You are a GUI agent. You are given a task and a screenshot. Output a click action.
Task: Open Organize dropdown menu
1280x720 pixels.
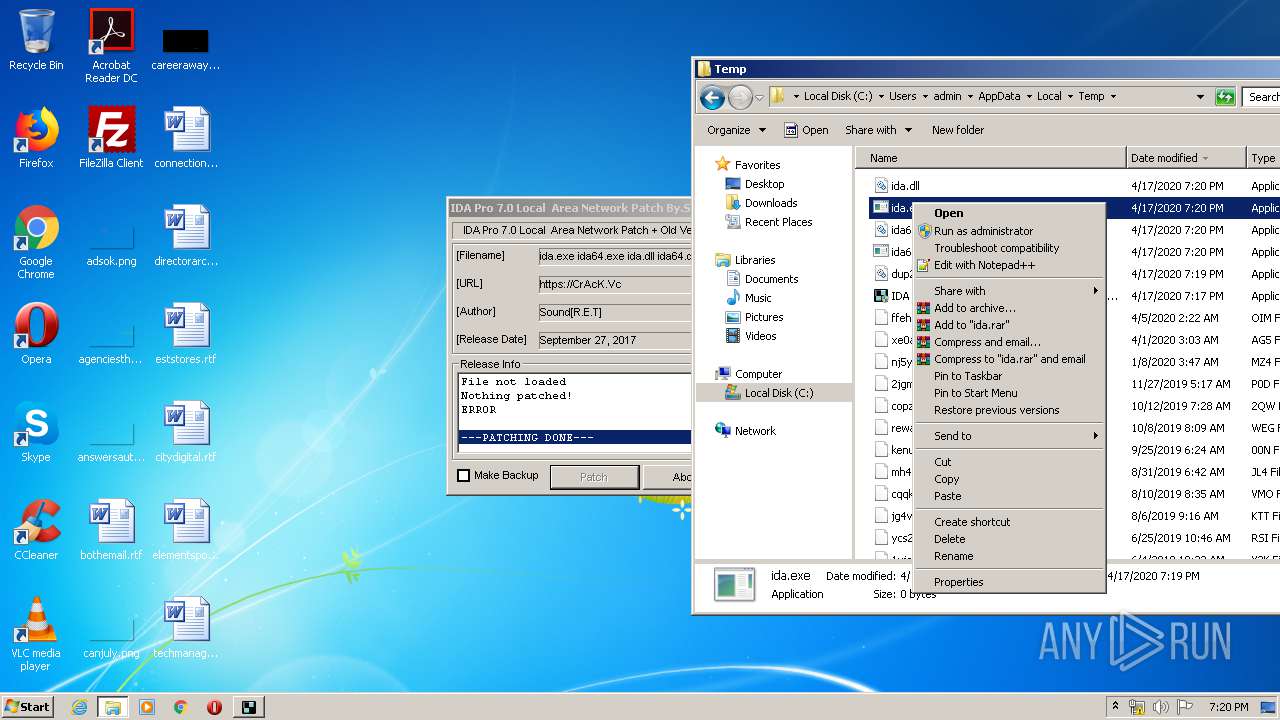point(736,130)
